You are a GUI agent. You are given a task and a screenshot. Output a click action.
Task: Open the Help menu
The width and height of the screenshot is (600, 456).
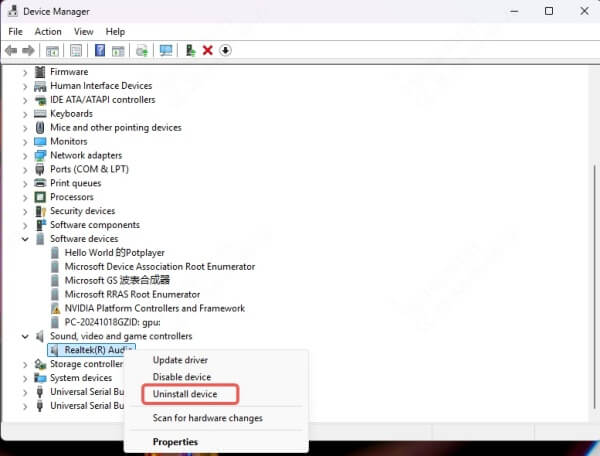point(115,31)
